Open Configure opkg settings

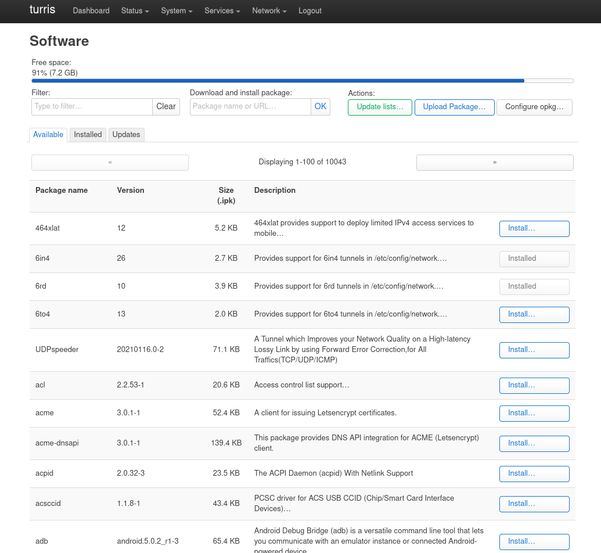coord(536,106)
